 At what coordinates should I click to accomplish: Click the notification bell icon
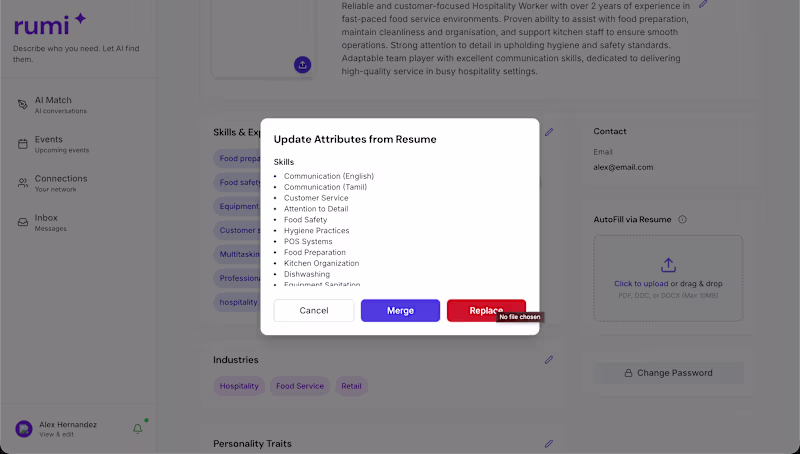coord(138,429)
